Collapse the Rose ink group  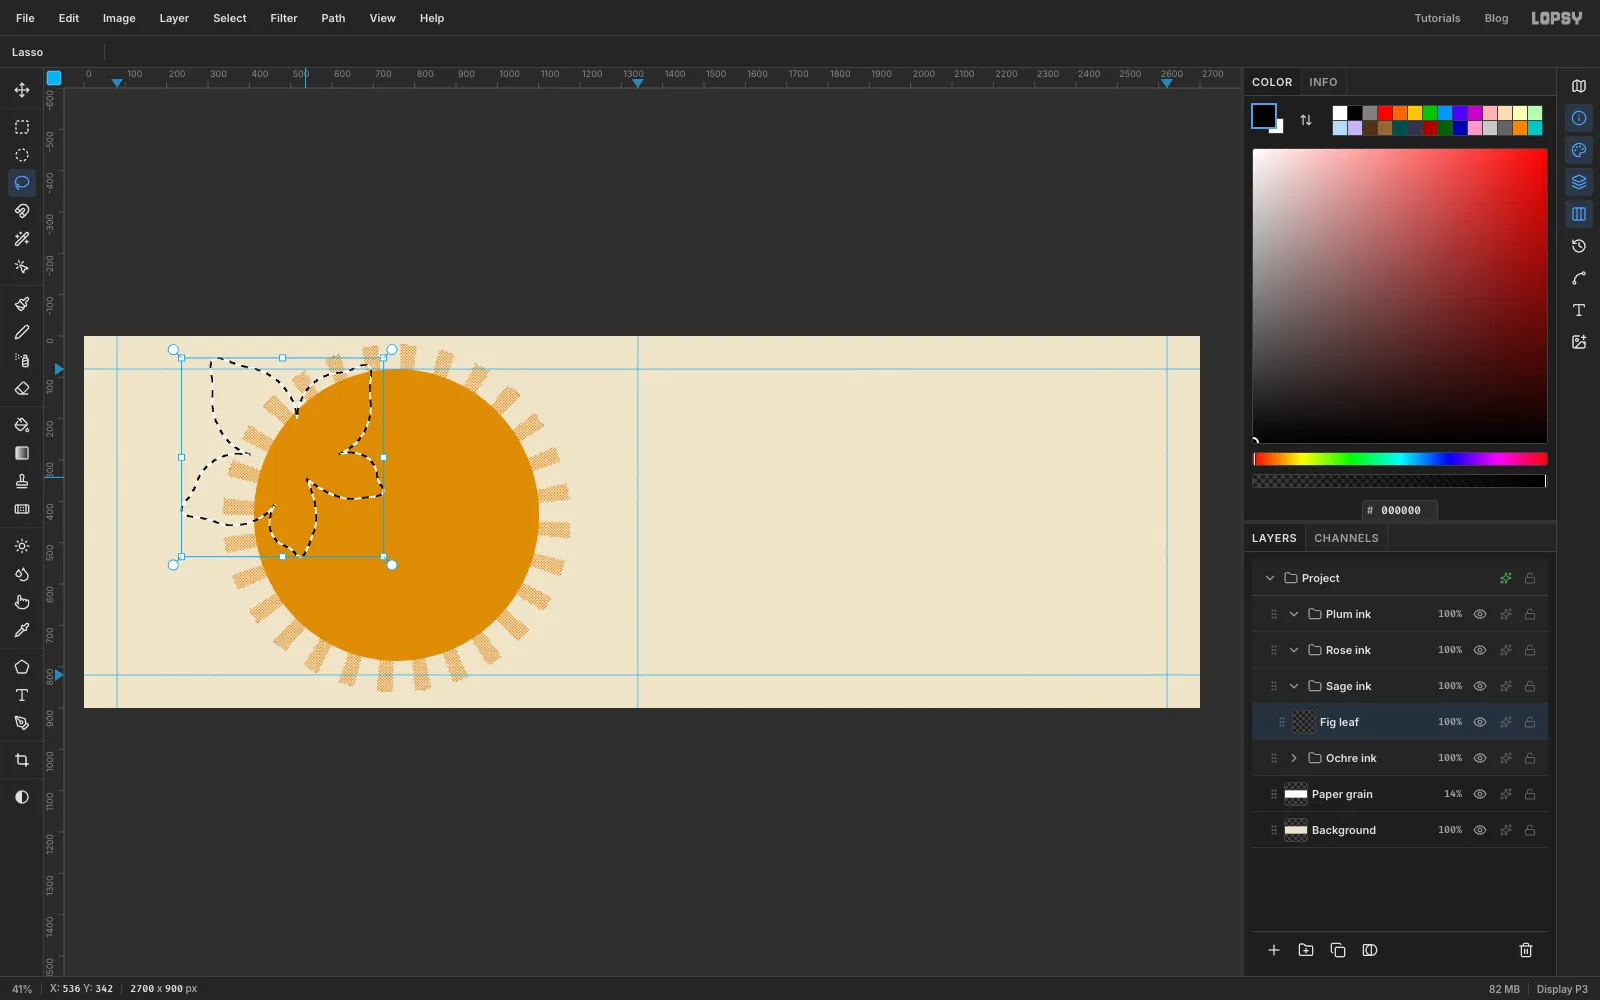pos(1294,650)
